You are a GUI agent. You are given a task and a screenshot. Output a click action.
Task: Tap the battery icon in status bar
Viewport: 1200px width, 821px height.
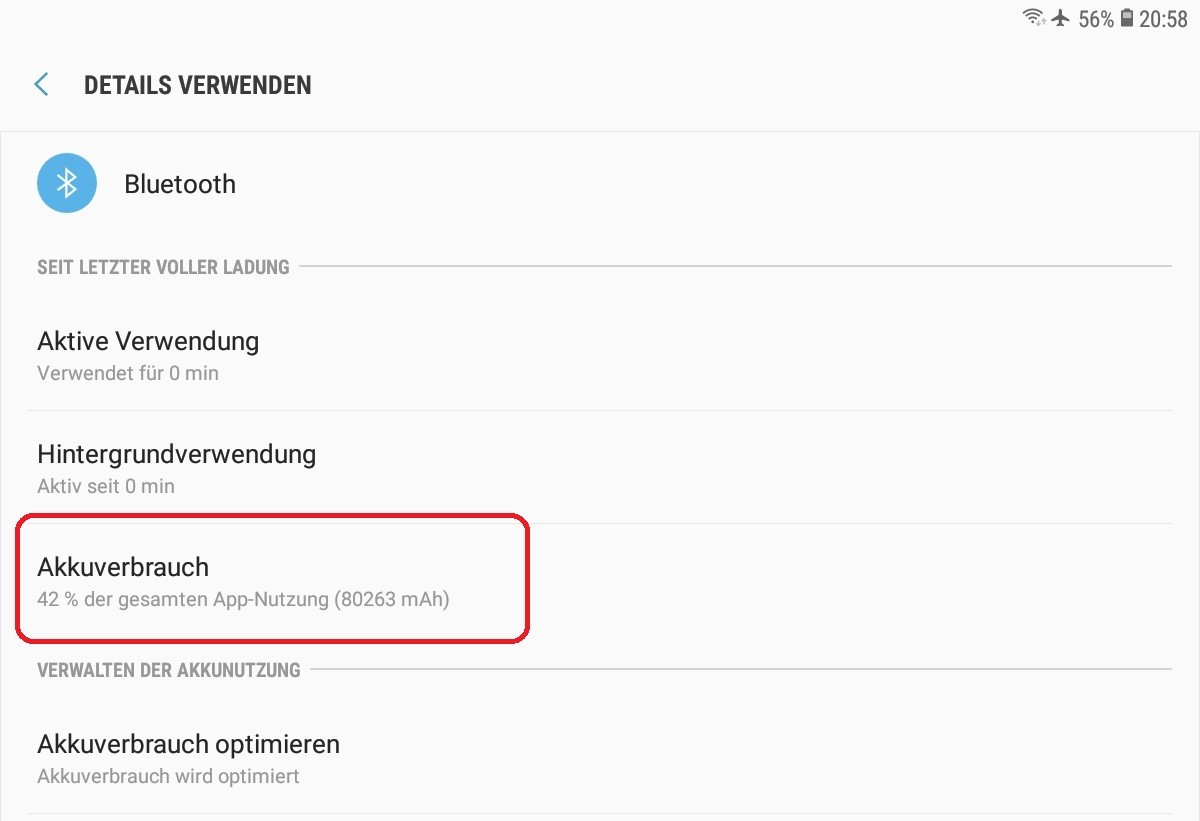pos(1127,18)
